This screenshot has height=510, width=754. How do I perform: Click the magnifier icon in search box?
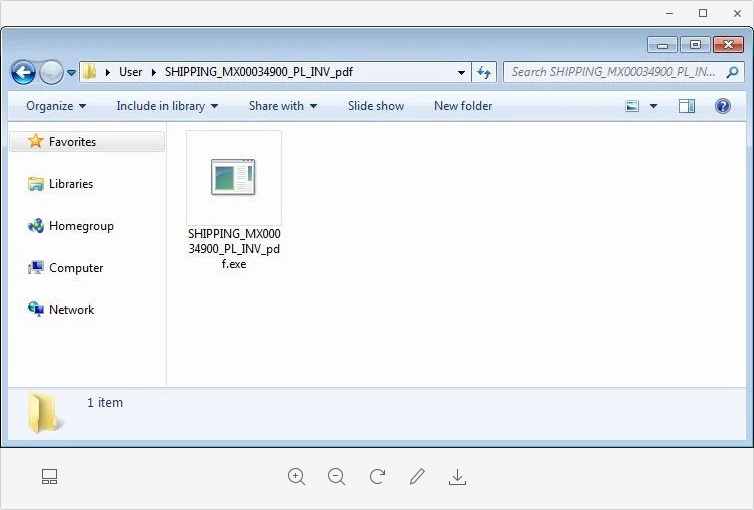pyautogui.click(x=732, y=72)
